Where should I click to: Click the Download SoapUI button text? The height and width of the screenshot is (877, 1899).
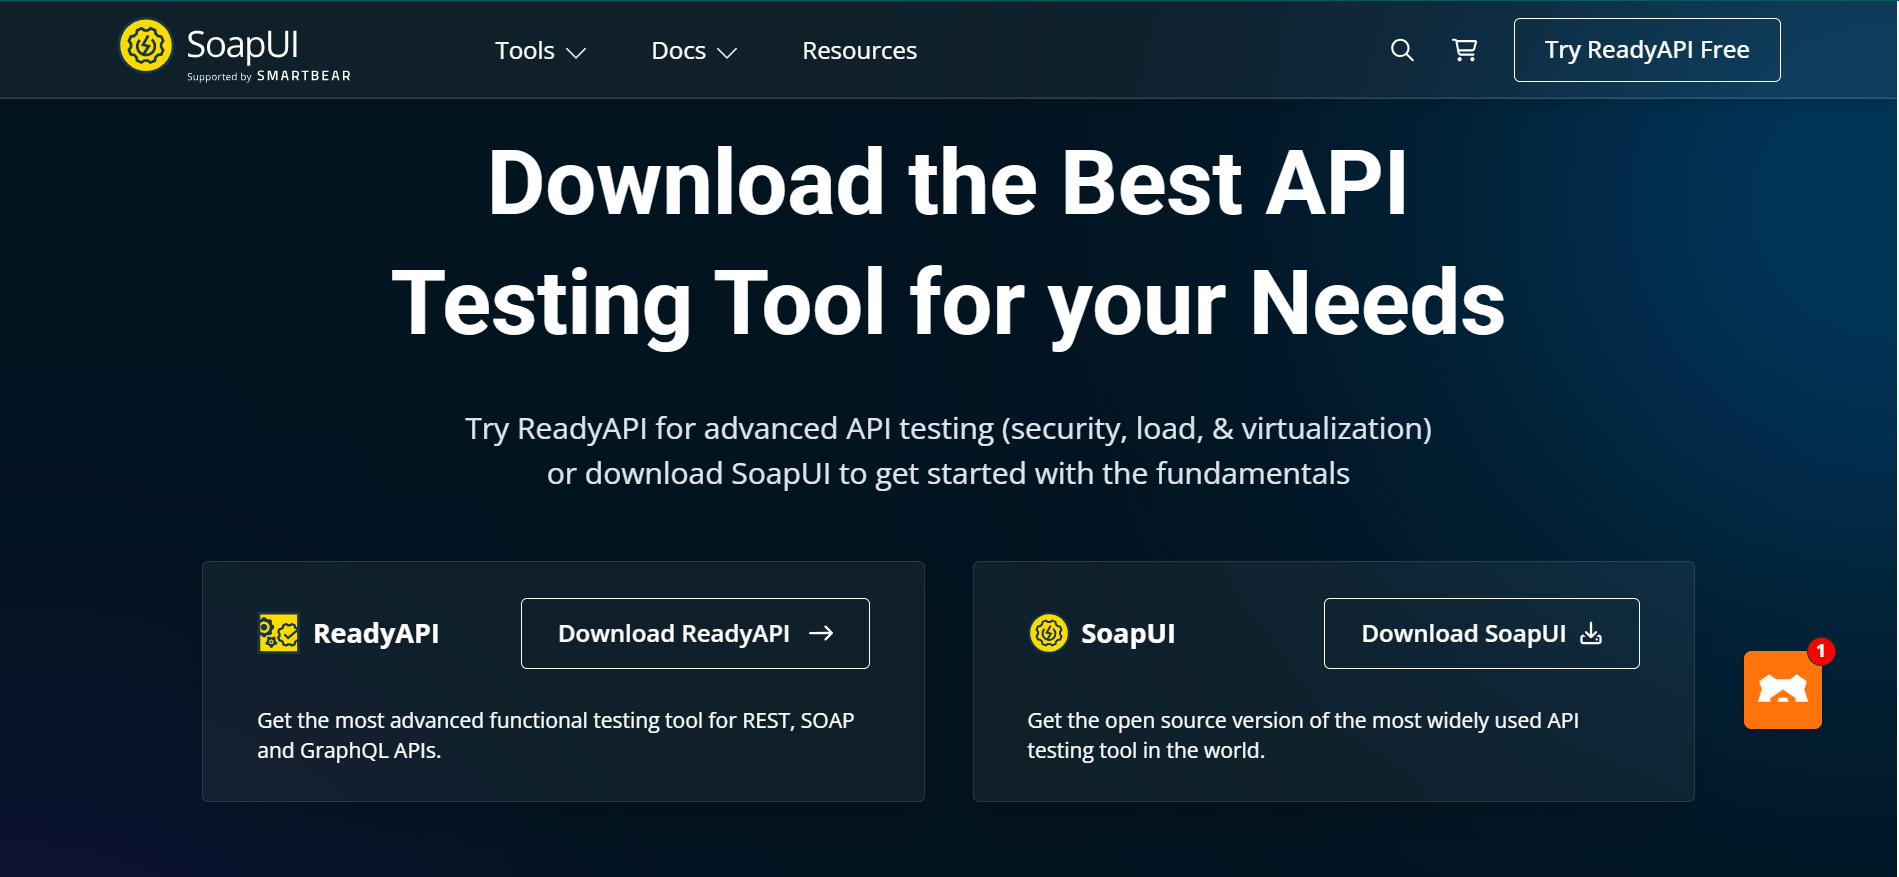tap(1463, 633)
